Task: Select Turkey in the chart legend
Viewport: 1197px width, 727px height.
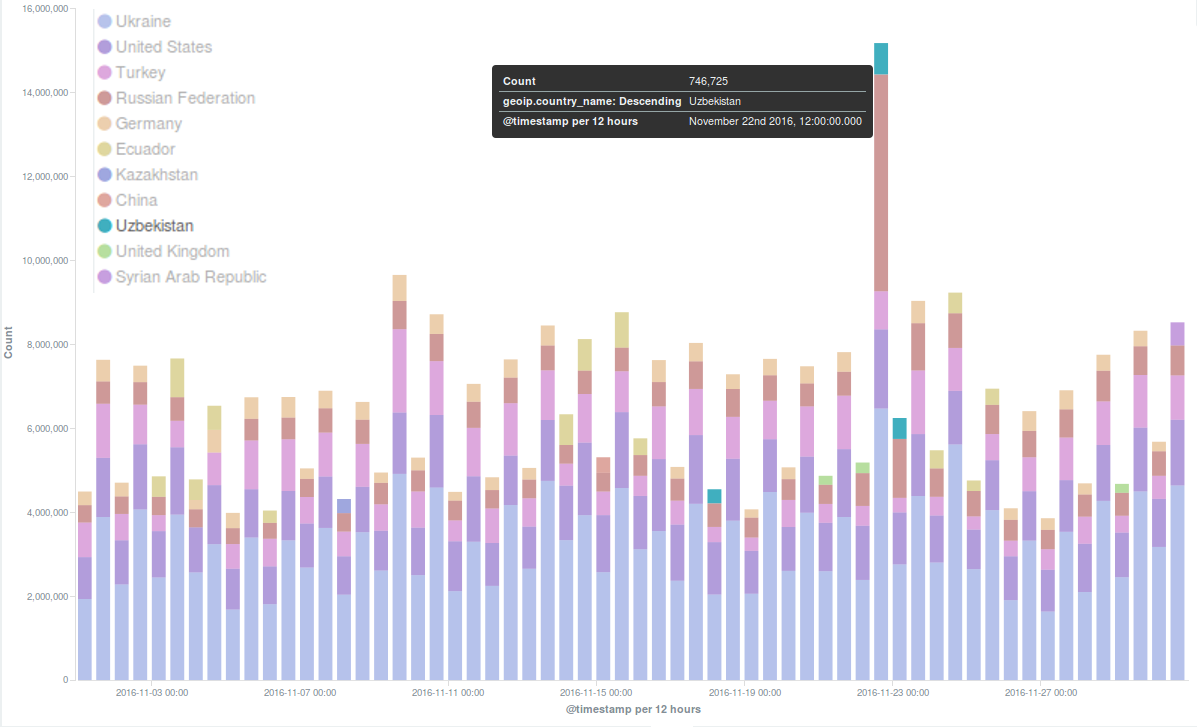Action: tap(140, 73)
